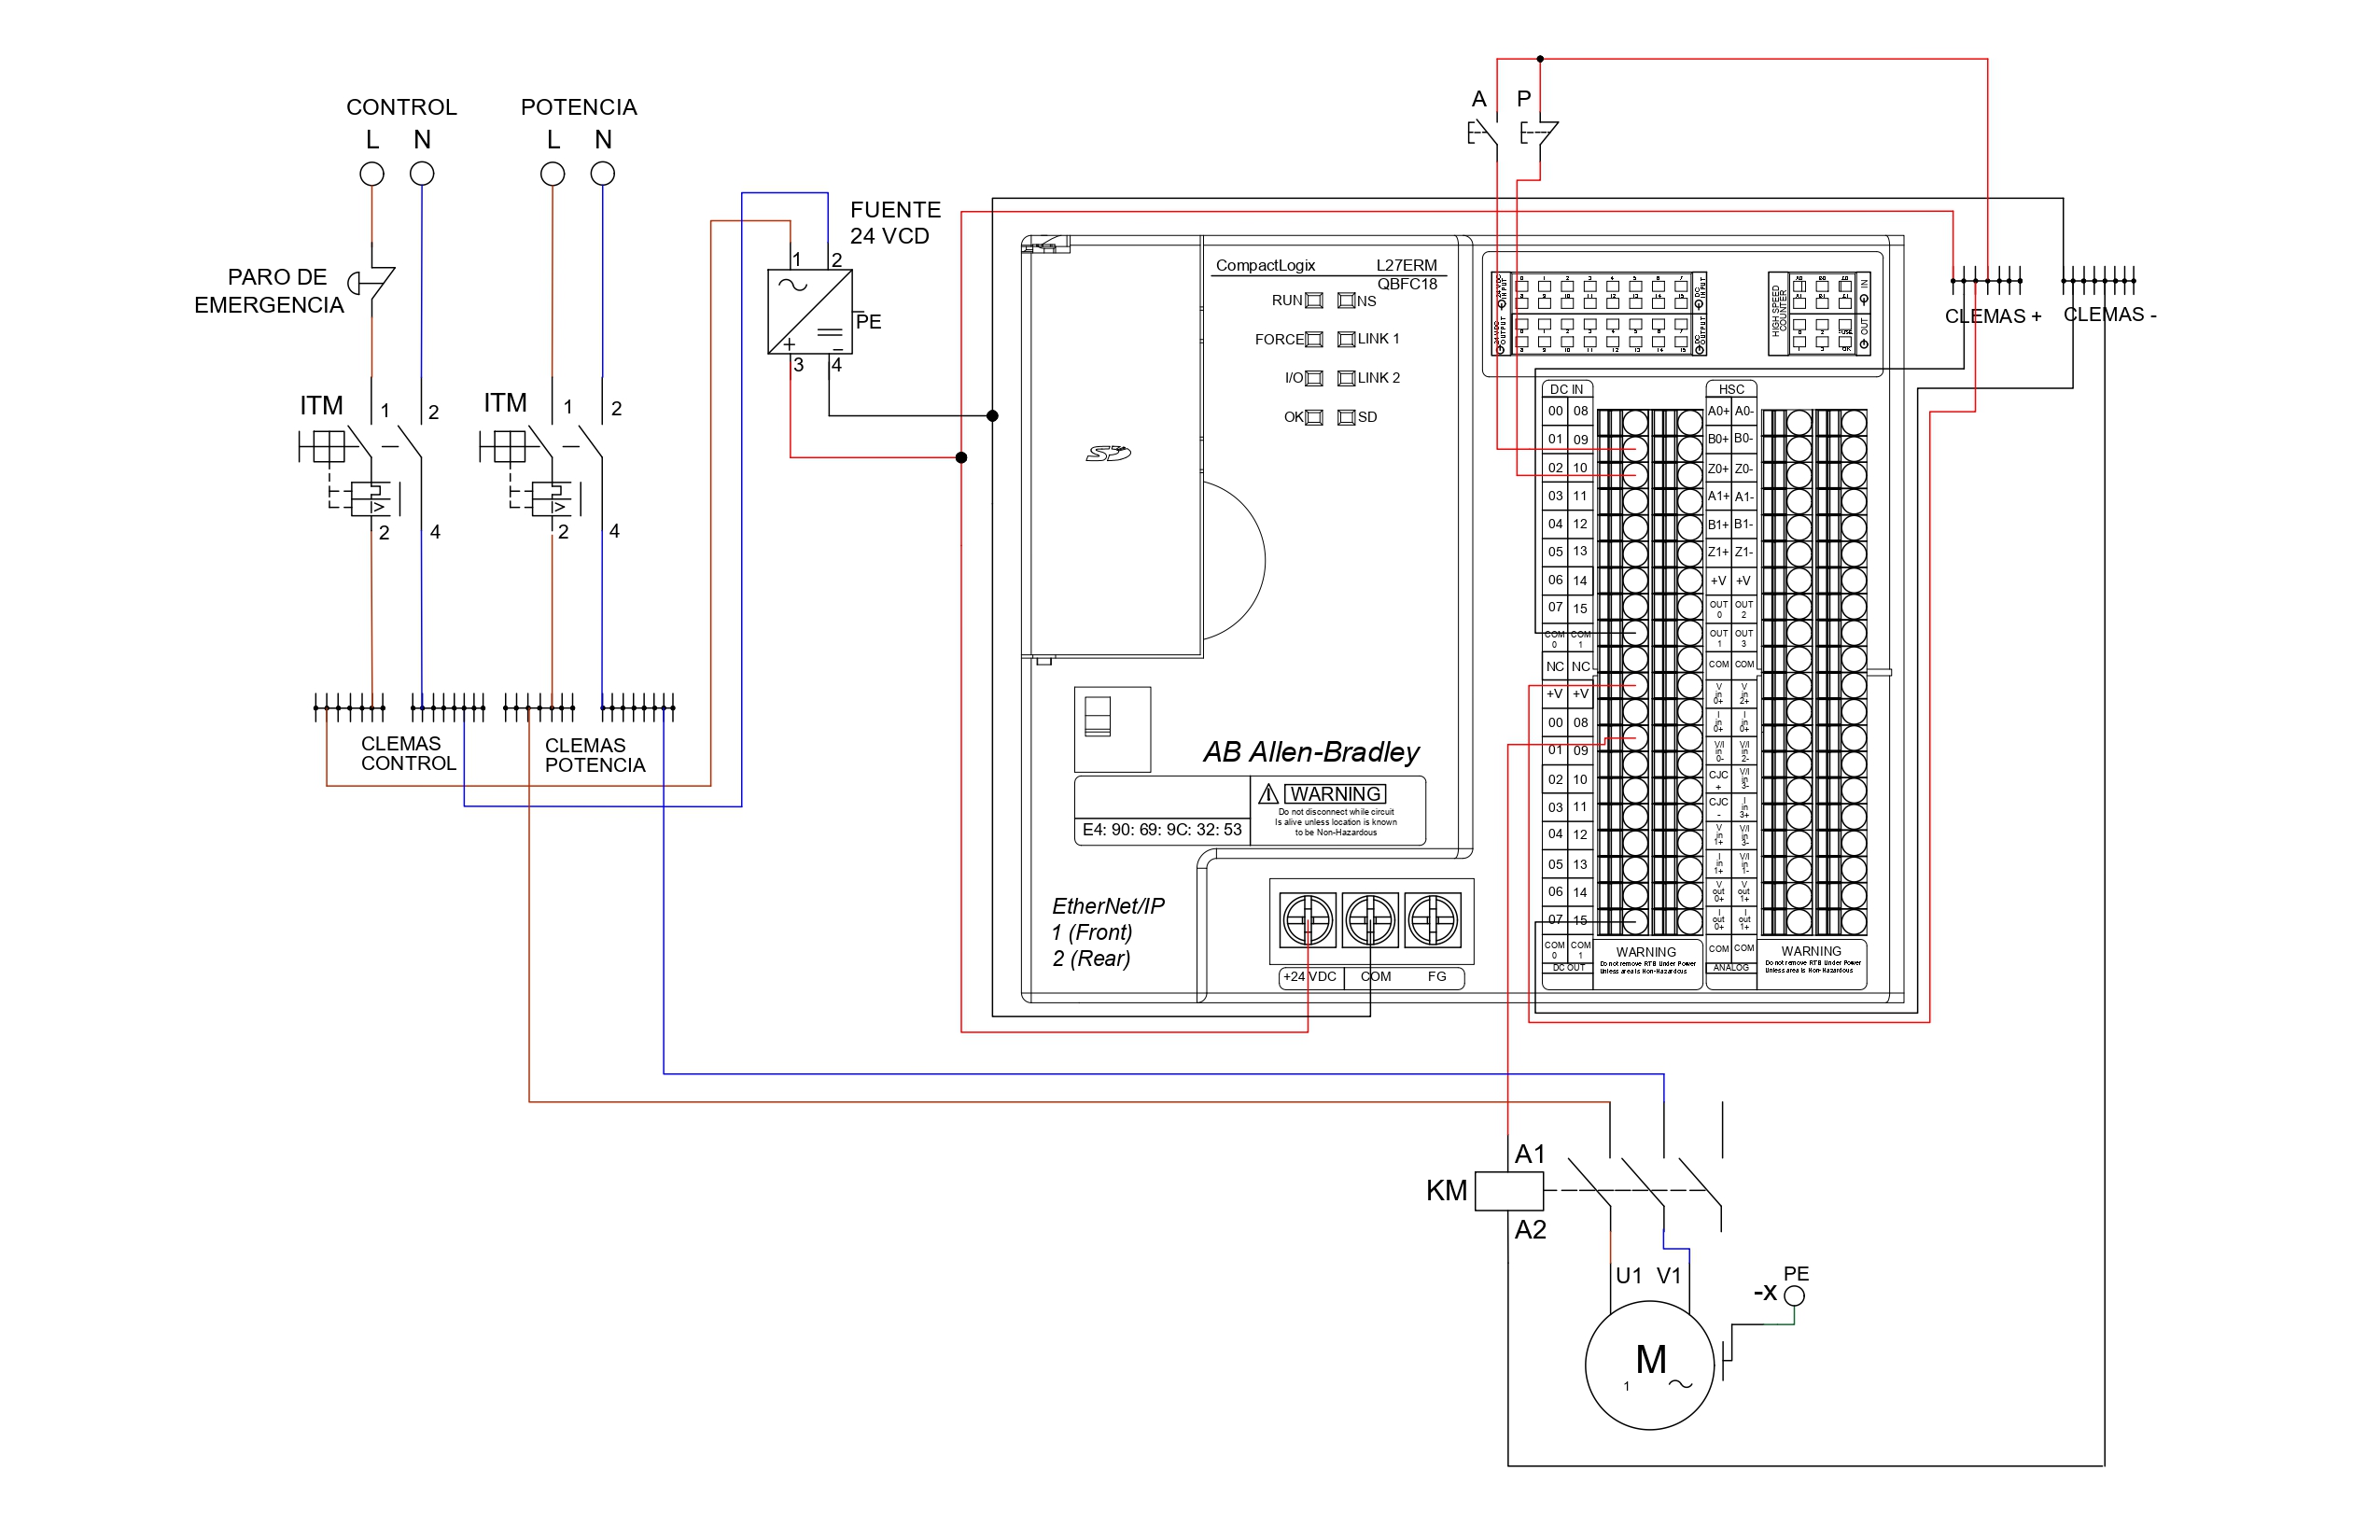The height and width of the screenshot is (1540, 2380).
Task: Click the COM screw terminal
Action: pyautogui.click(x=1371, y=920)
